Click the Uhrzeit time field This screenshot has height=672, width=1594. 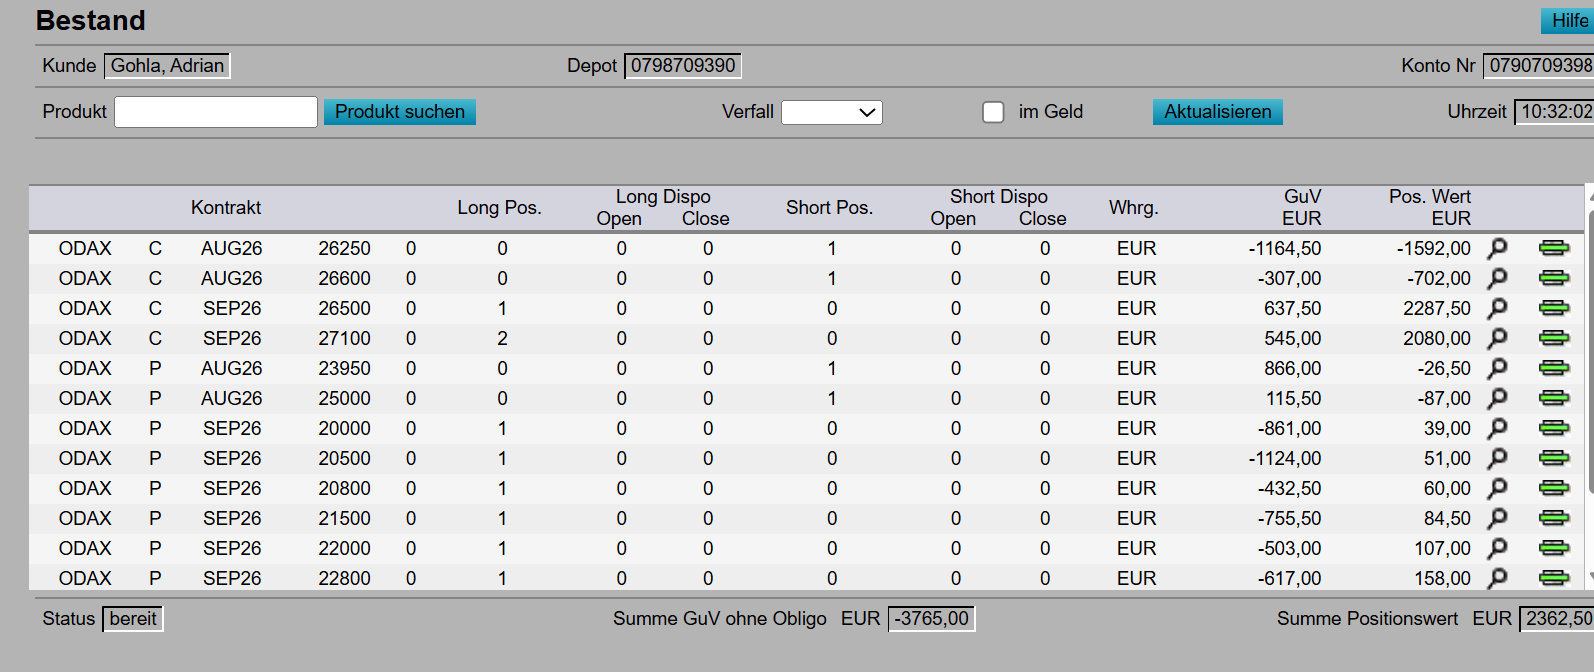pyautogui.click(x=1555, y=112)
